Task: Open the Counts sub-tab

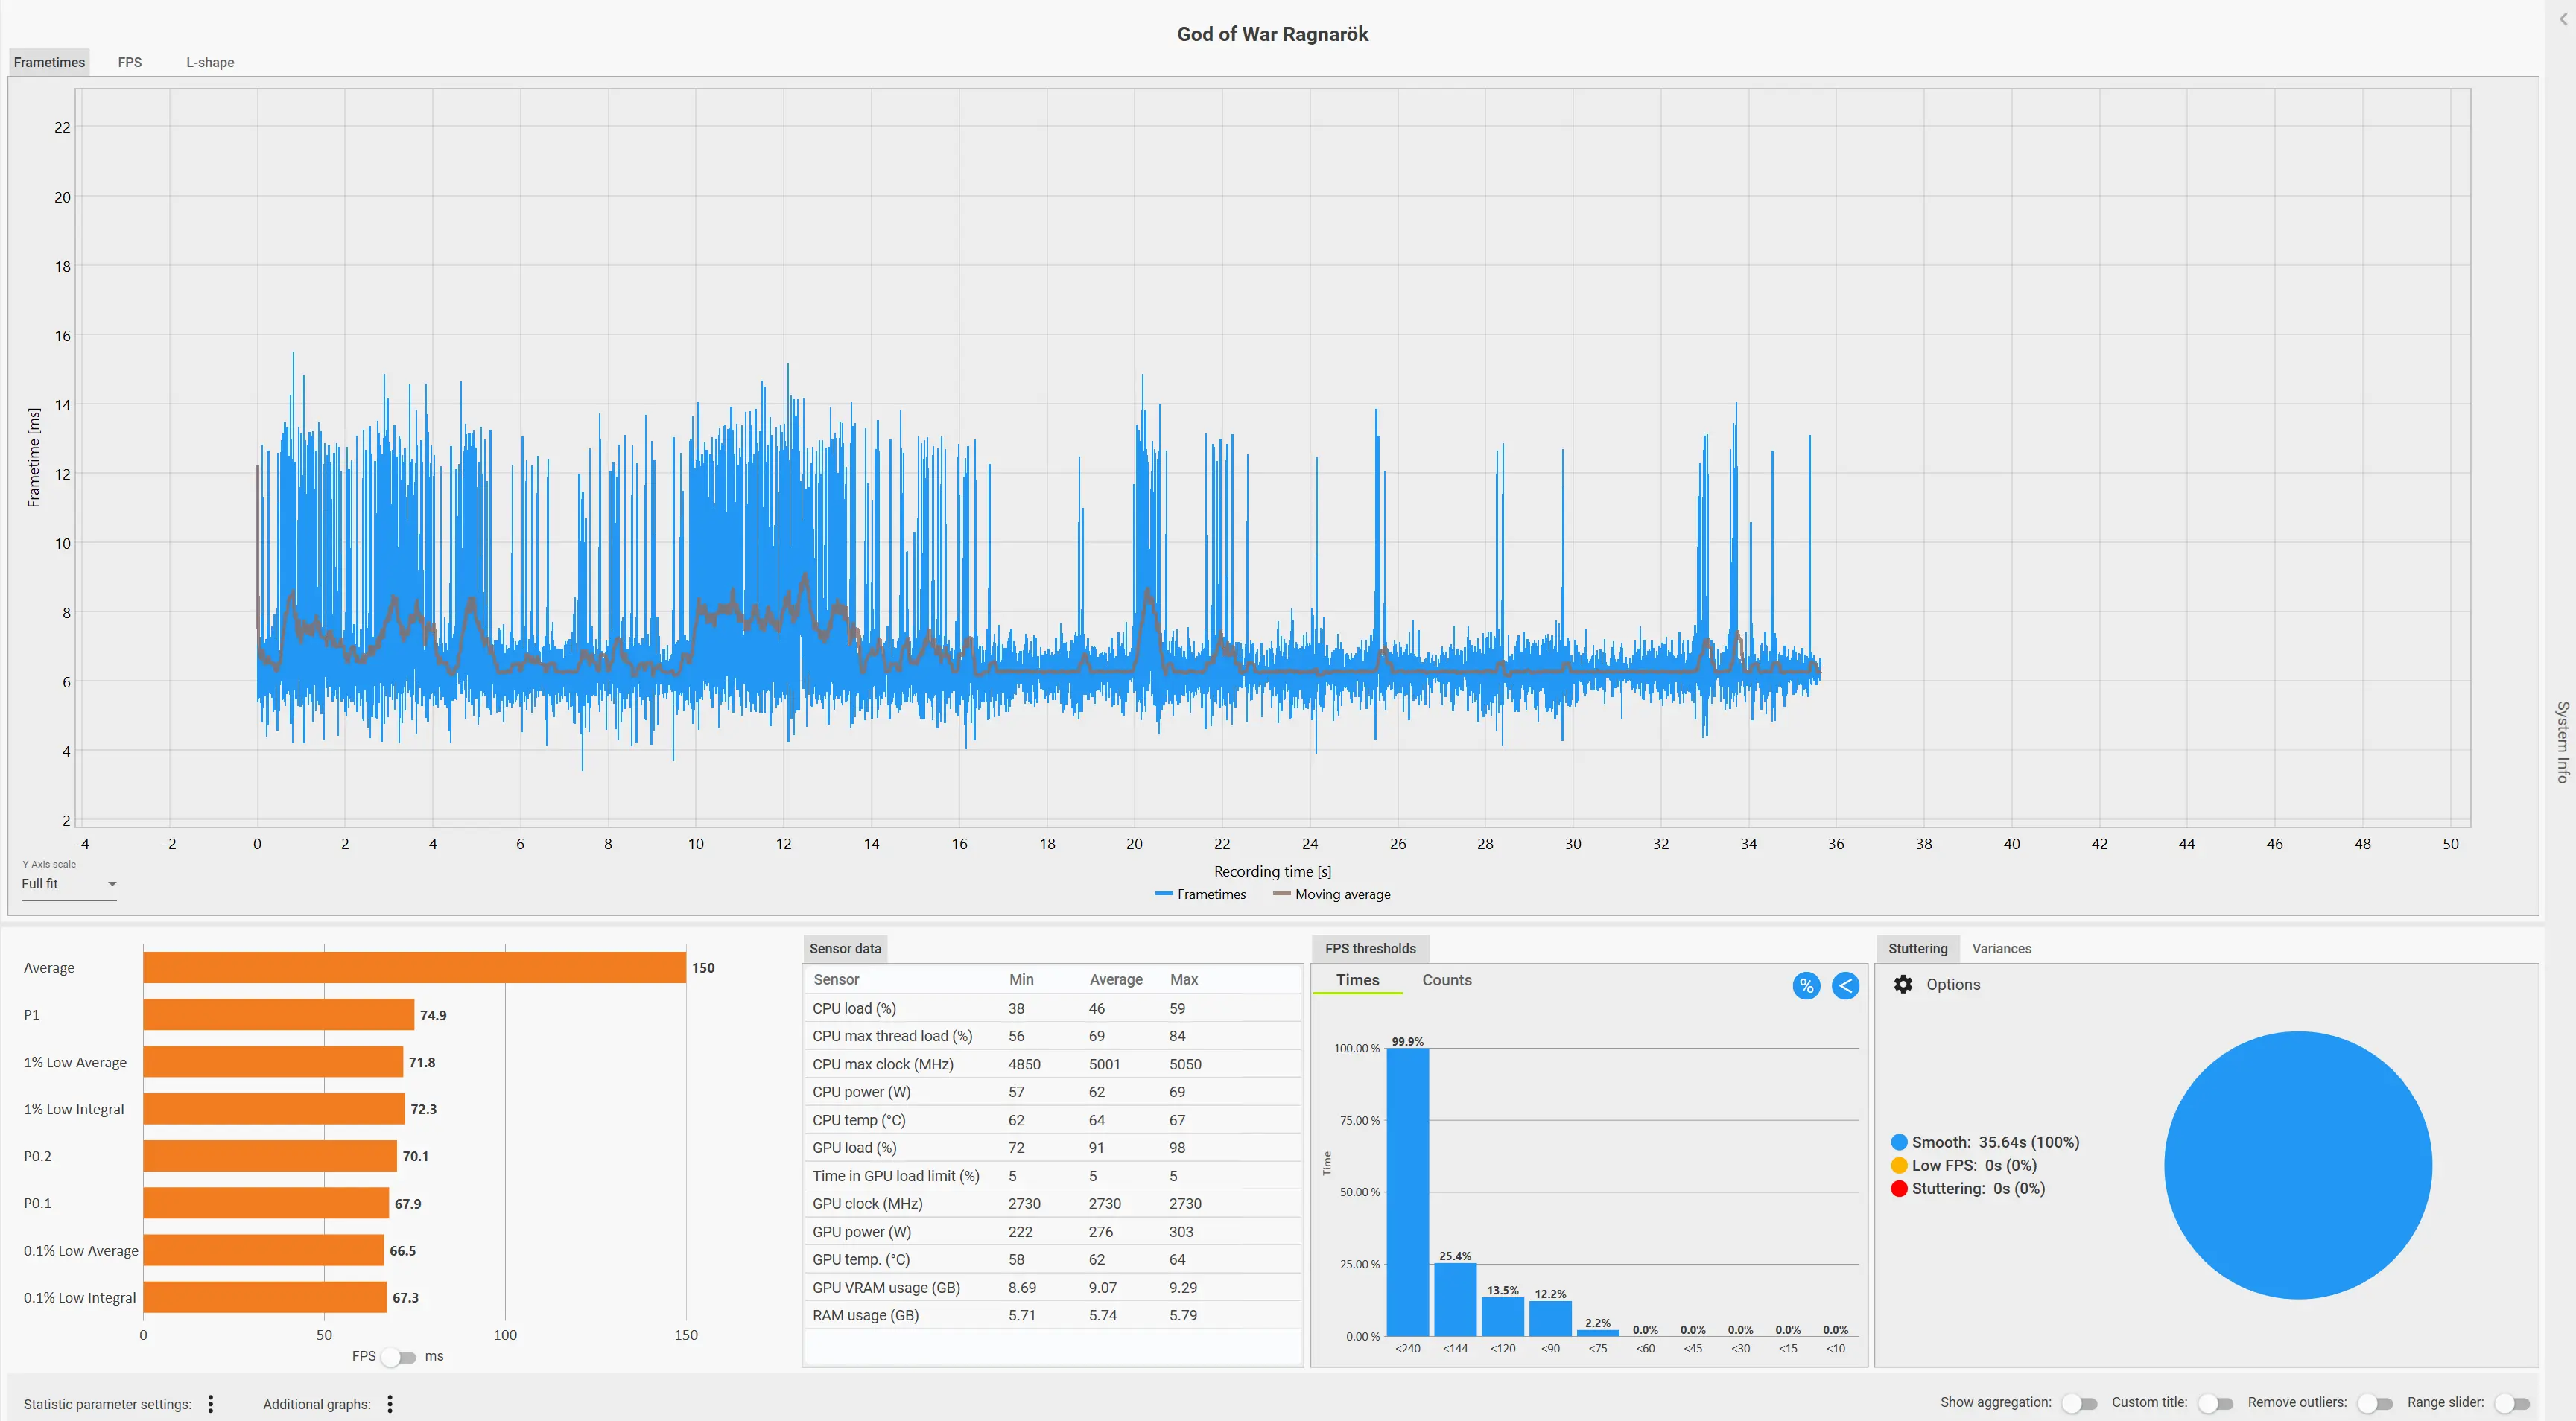Action: coord(1446,980)
